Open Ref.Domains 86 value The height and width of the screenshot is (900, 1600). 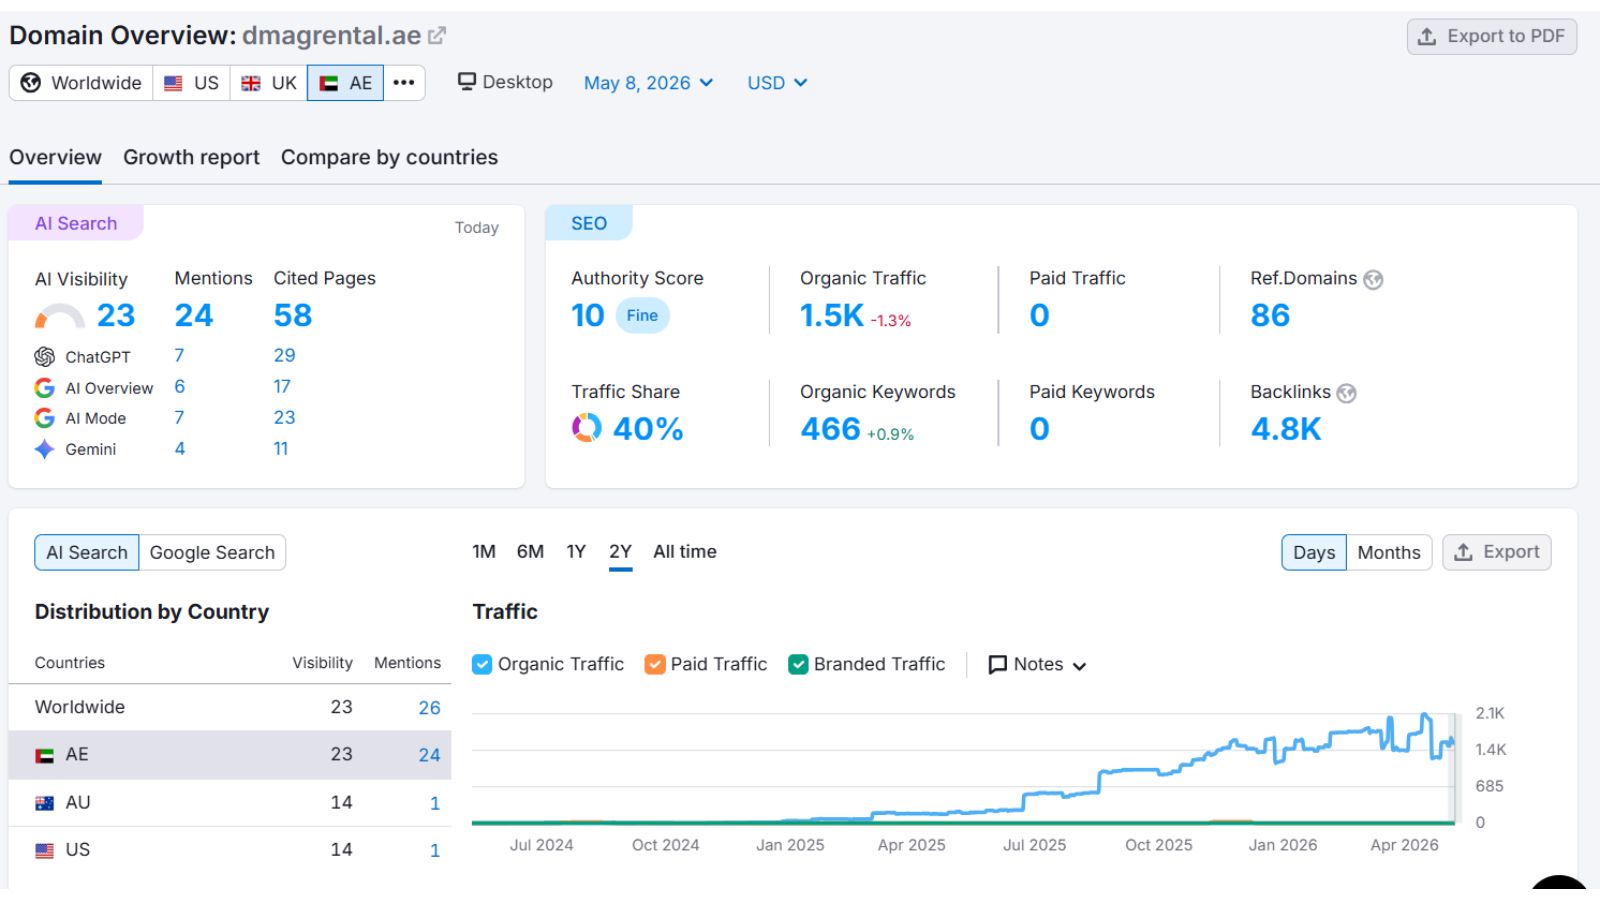click(1270, 316)
